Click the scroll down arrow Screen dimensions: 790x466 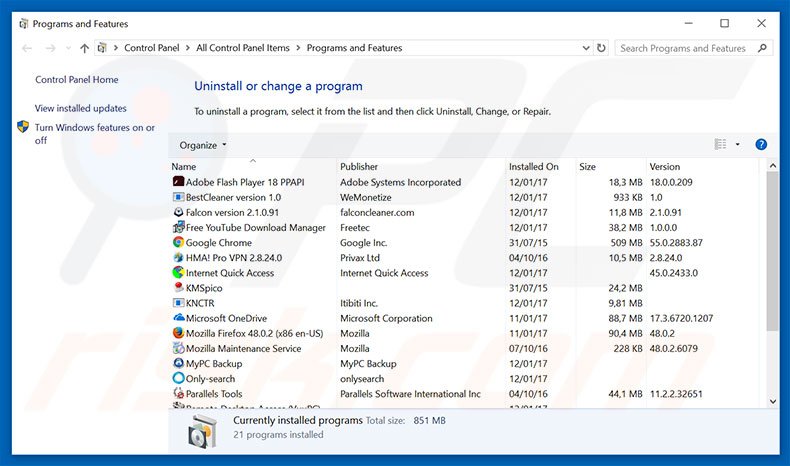tap(773, 401)
